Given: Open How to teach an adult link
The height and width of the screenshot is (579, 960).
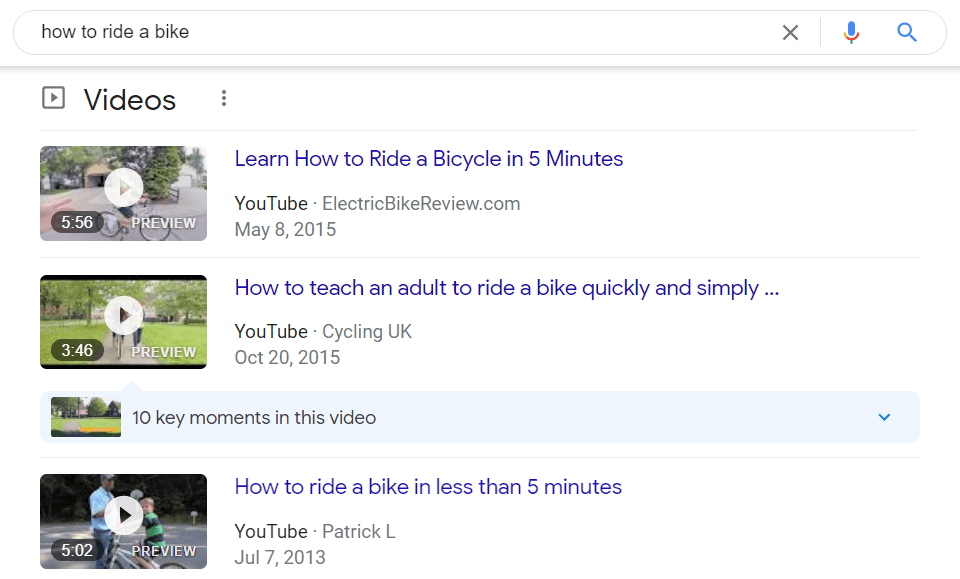Looking at the screenshot, I should (507, 288).
